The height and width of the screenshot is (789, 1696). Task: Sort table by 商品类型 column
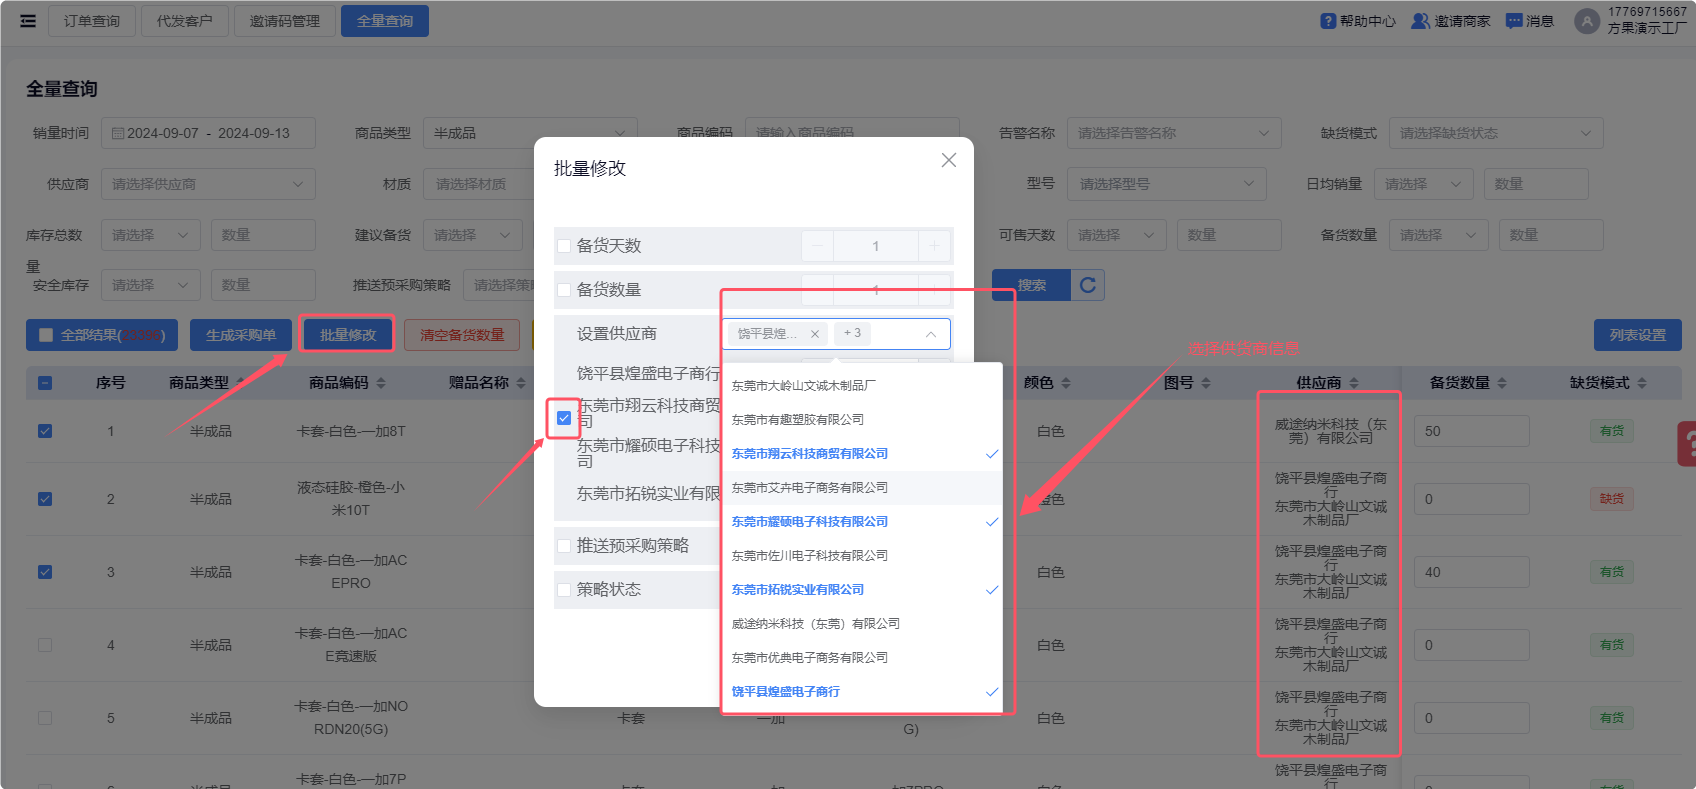(242, 383)
